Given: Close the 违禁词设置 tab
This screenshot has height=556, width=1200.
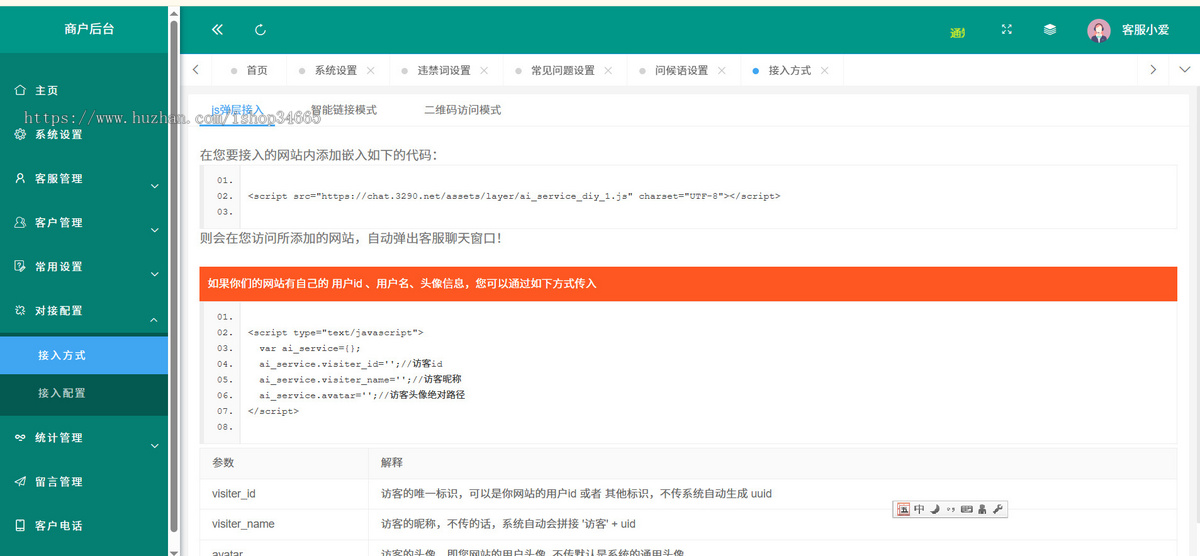Looking at the screenshot, I should coord(485,70).
